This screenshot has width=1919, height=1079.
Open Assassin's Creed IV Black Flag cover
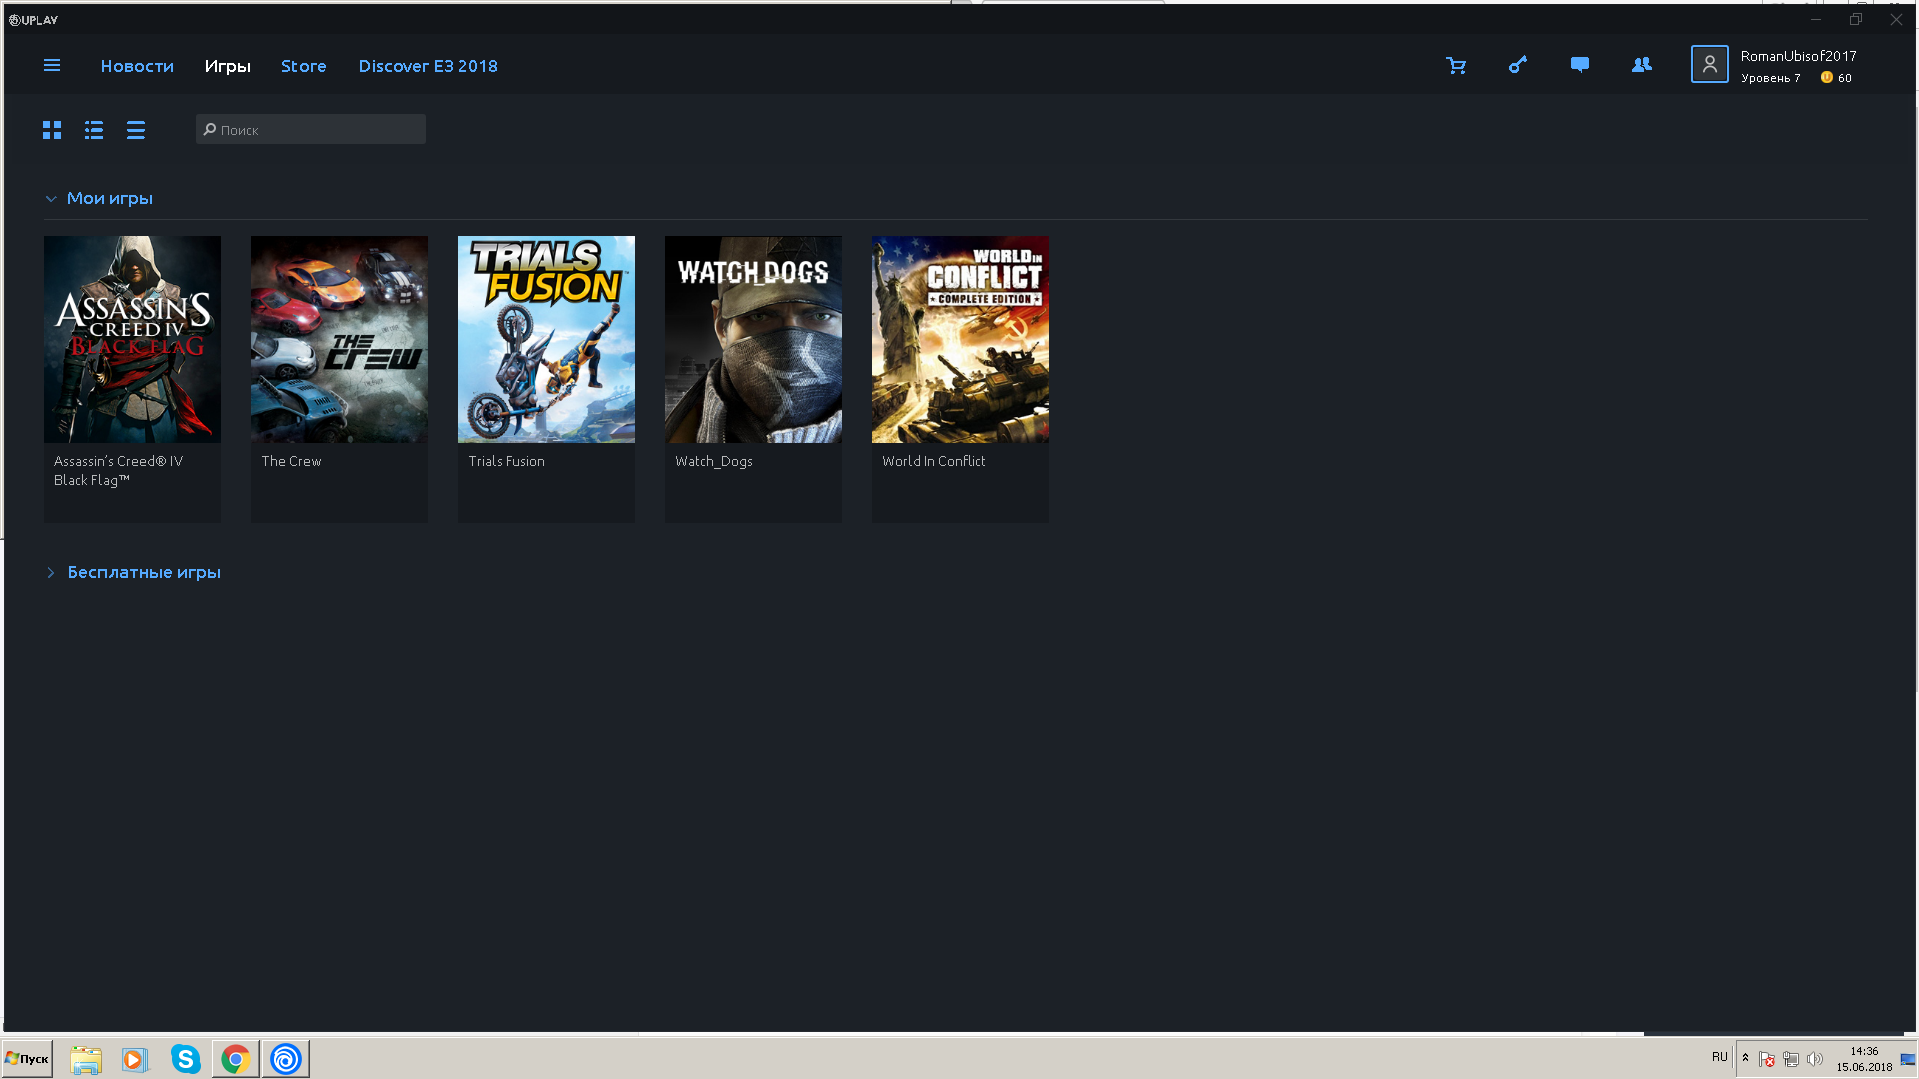(132, 339)
